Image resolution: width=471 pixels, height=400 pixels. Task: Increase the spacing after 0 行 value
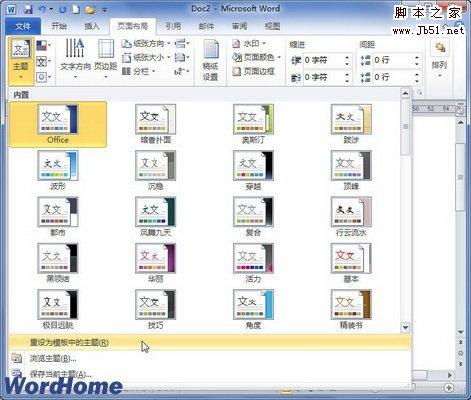pyautogui.click(x=417, y=74)
